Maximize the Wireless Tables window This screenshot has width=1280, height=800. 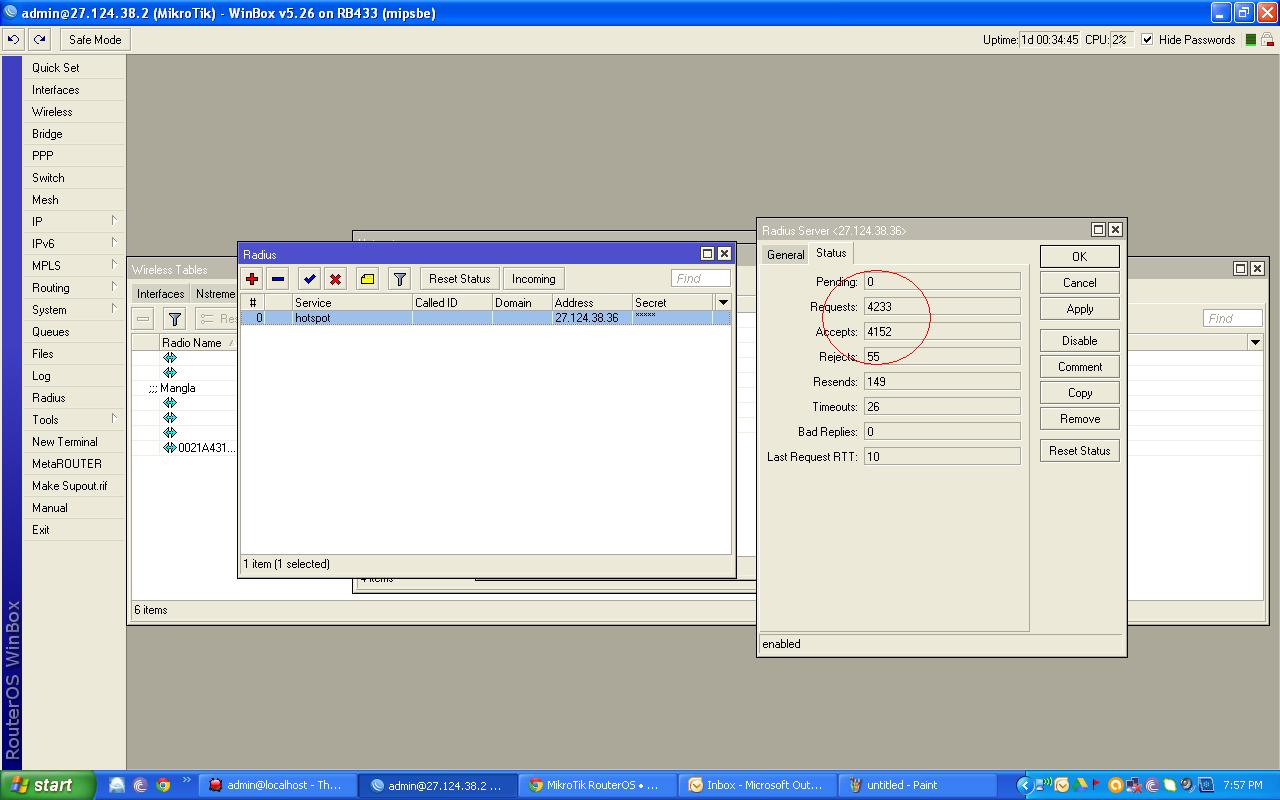[1241, 269]
